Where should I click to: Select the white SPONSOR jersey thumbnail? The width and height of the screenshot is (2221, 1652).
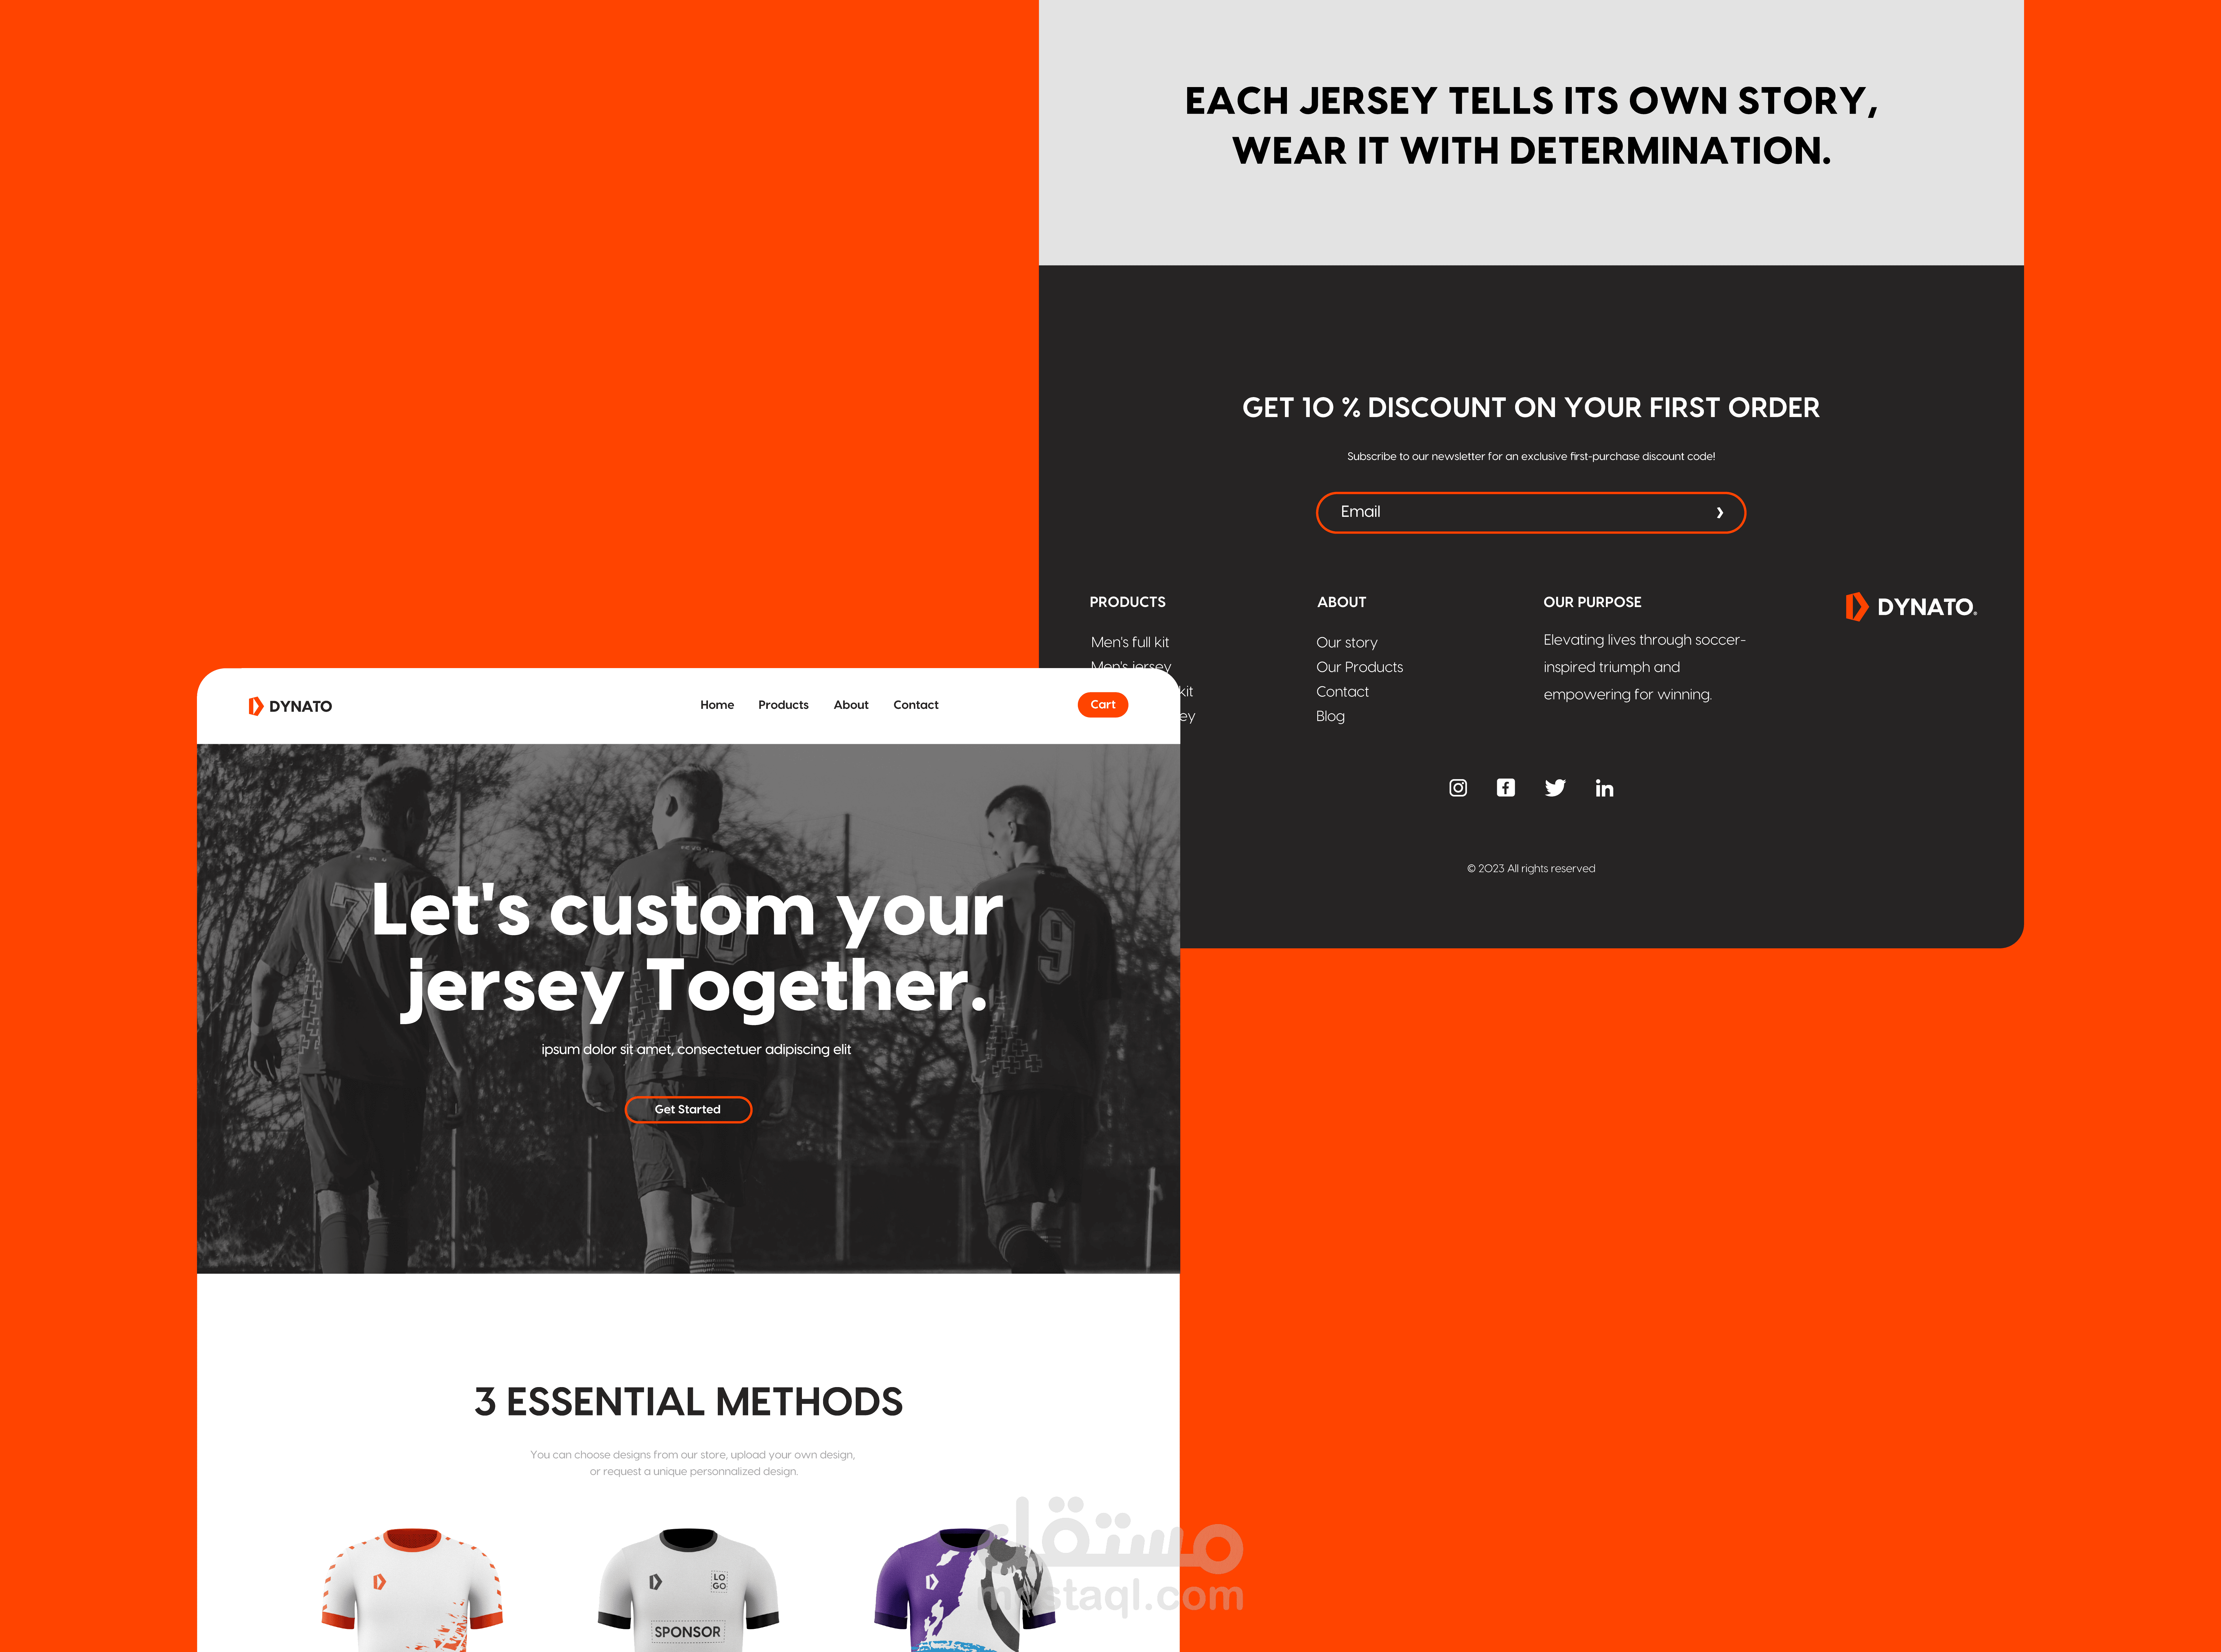click(x=688, y=1589)
